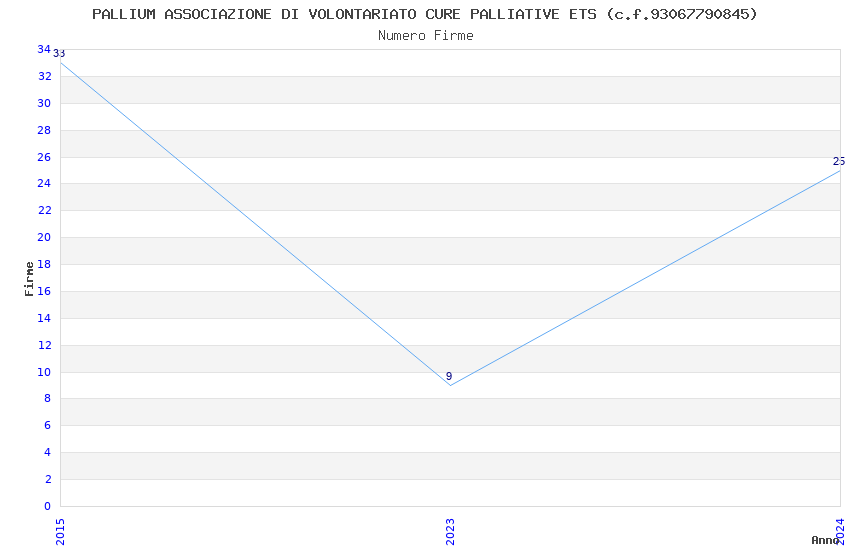Click the x-axis year label 2024
Viewport: 850px width, 550px height.
[x=840, y=531]
